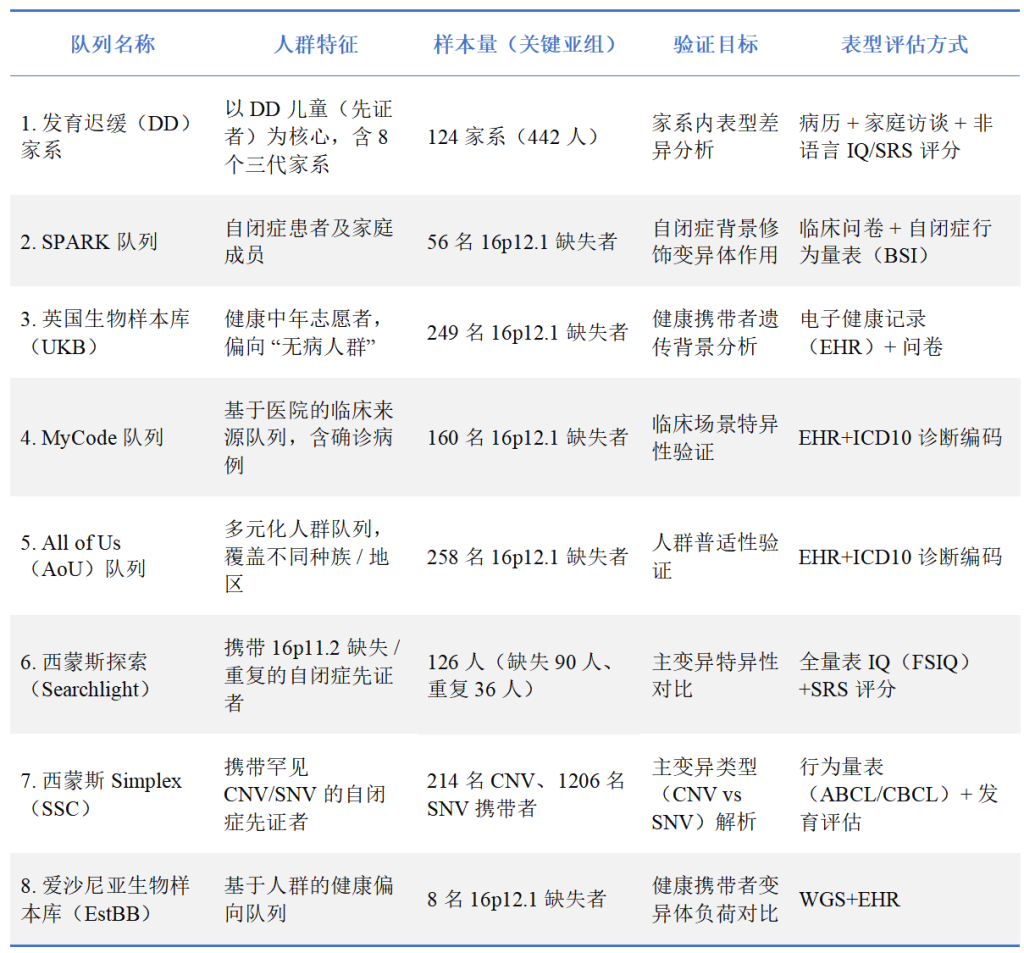Select the WGS+EHR assessment cell
Image resolution: width=1024 pixels, height=953 pixels.
point(849,899)
